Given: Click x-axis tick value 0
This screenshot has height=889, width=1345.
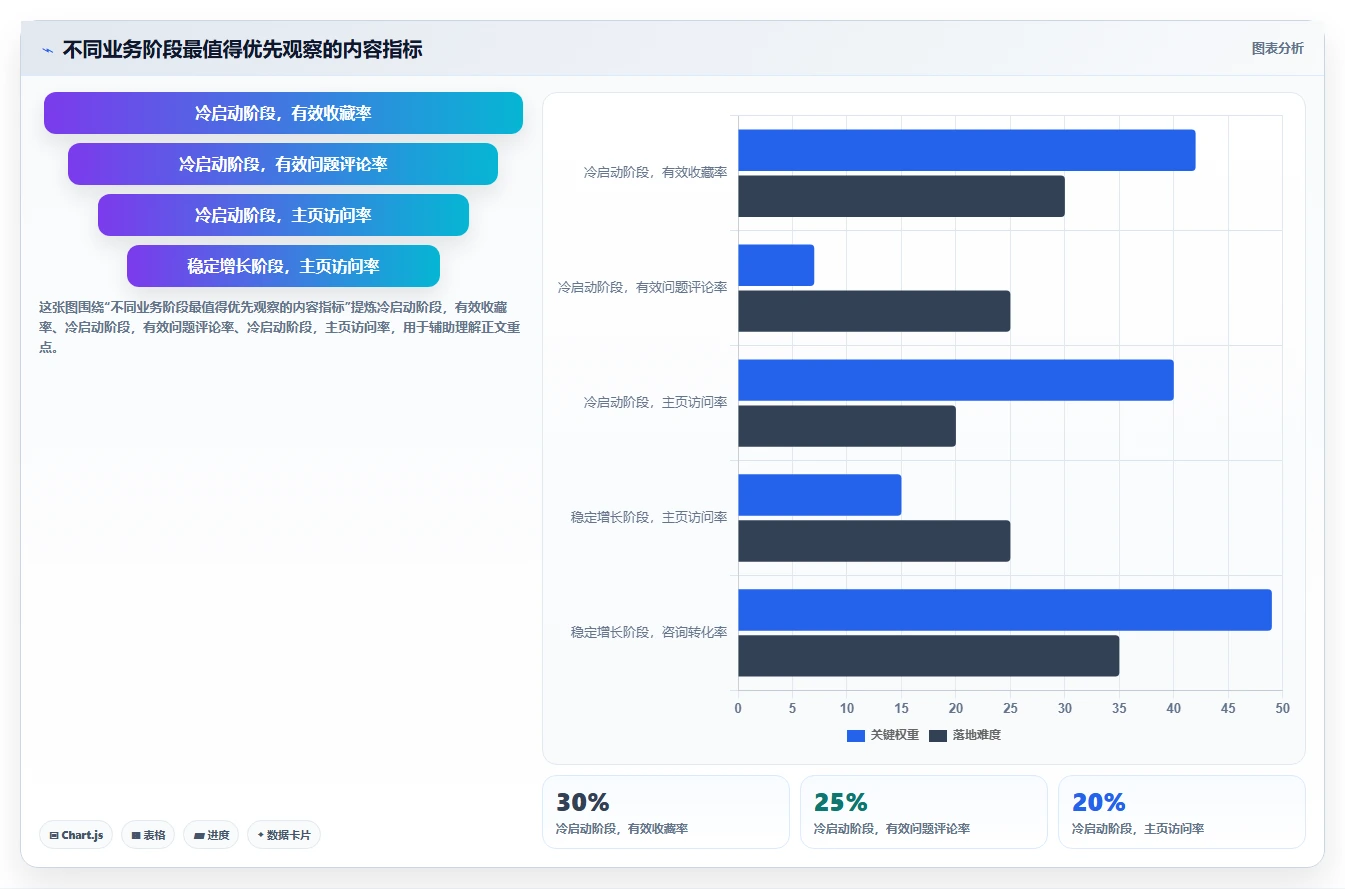Looking at the screenshot, I should point(738,709).
